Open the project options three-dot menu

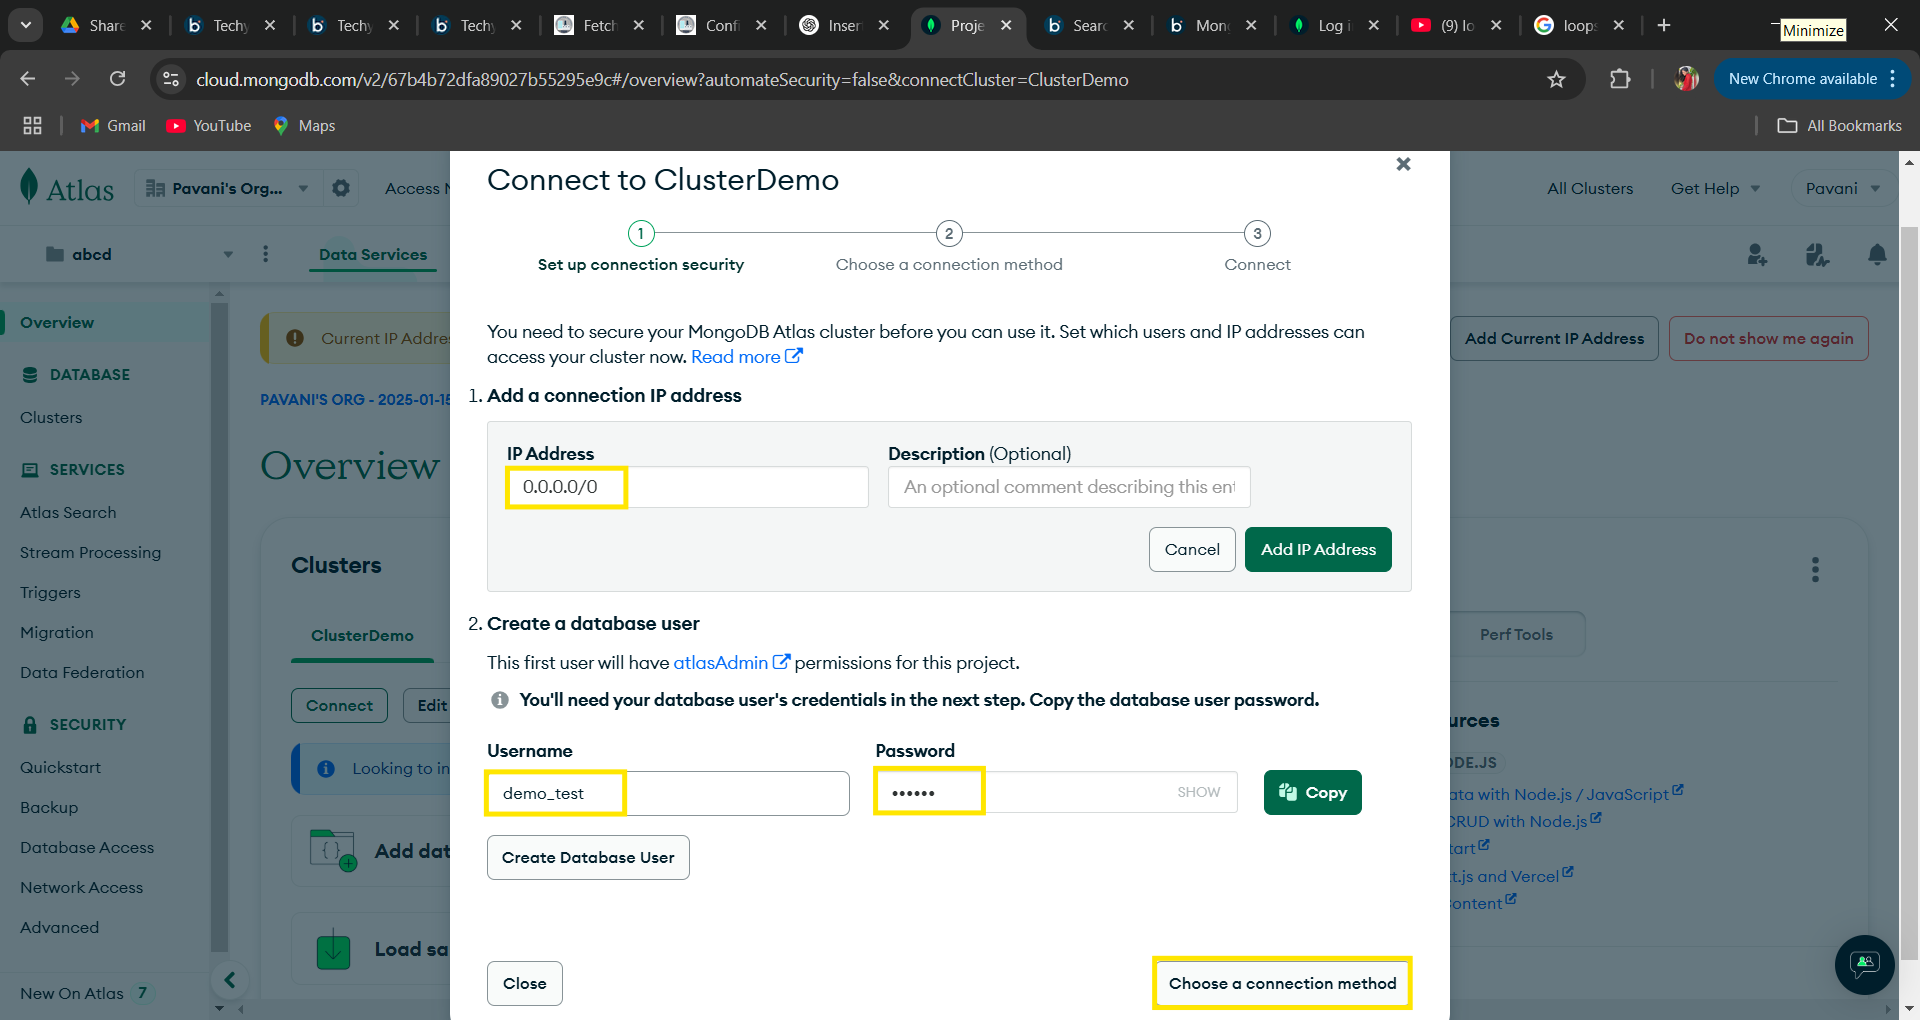coord(265,254)
